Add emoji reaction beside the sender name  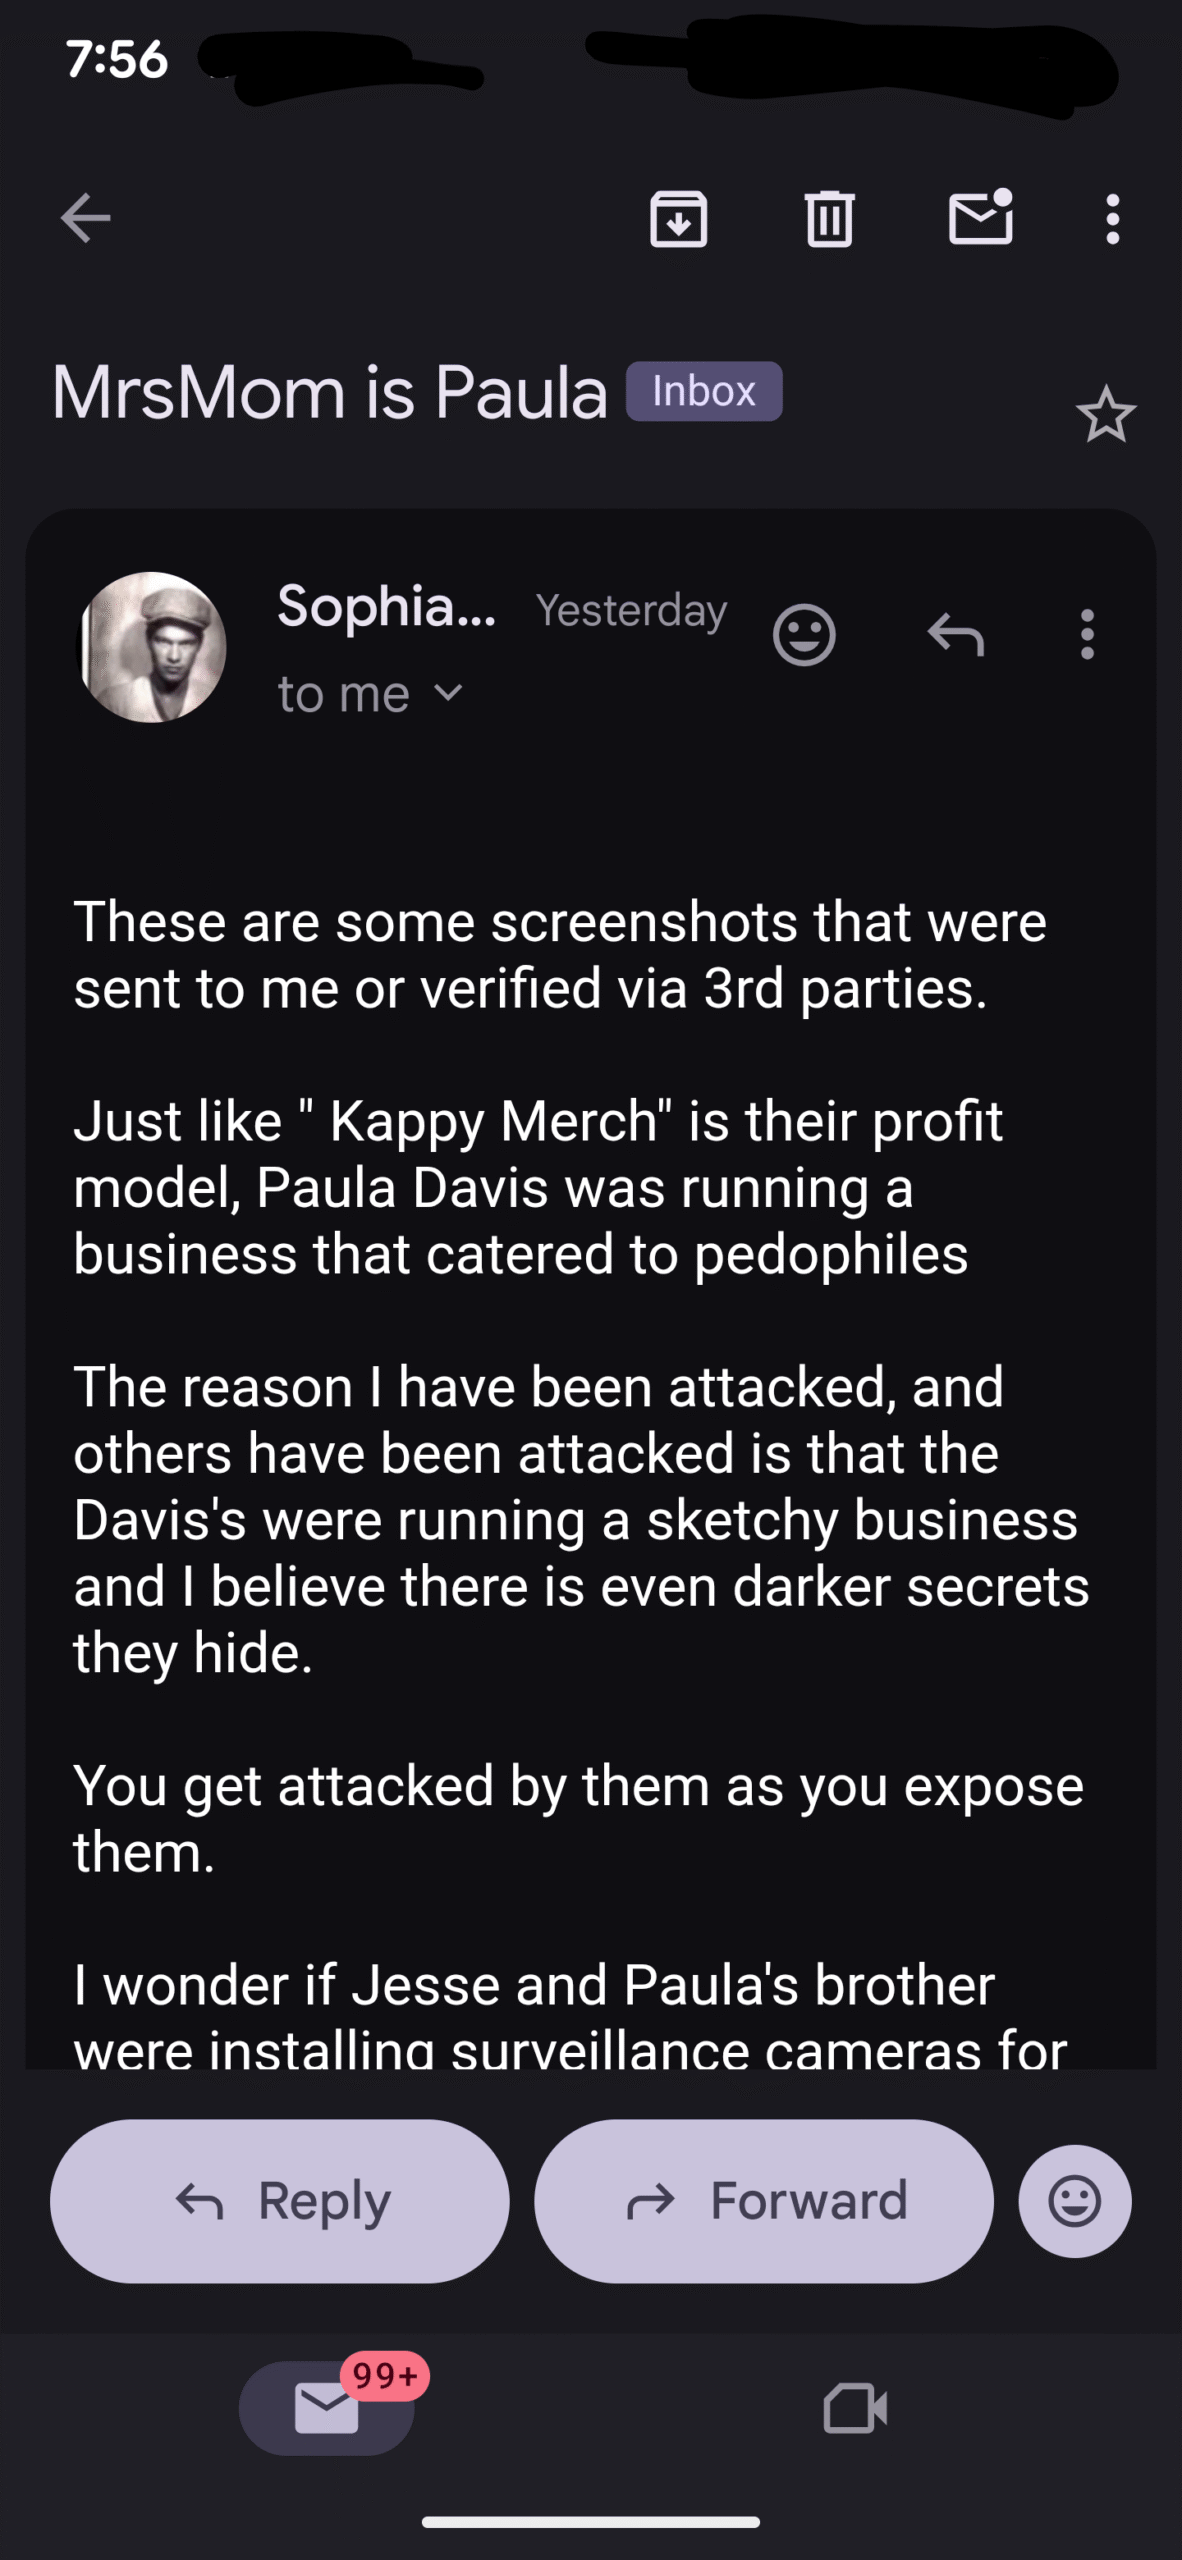[804, 635]
